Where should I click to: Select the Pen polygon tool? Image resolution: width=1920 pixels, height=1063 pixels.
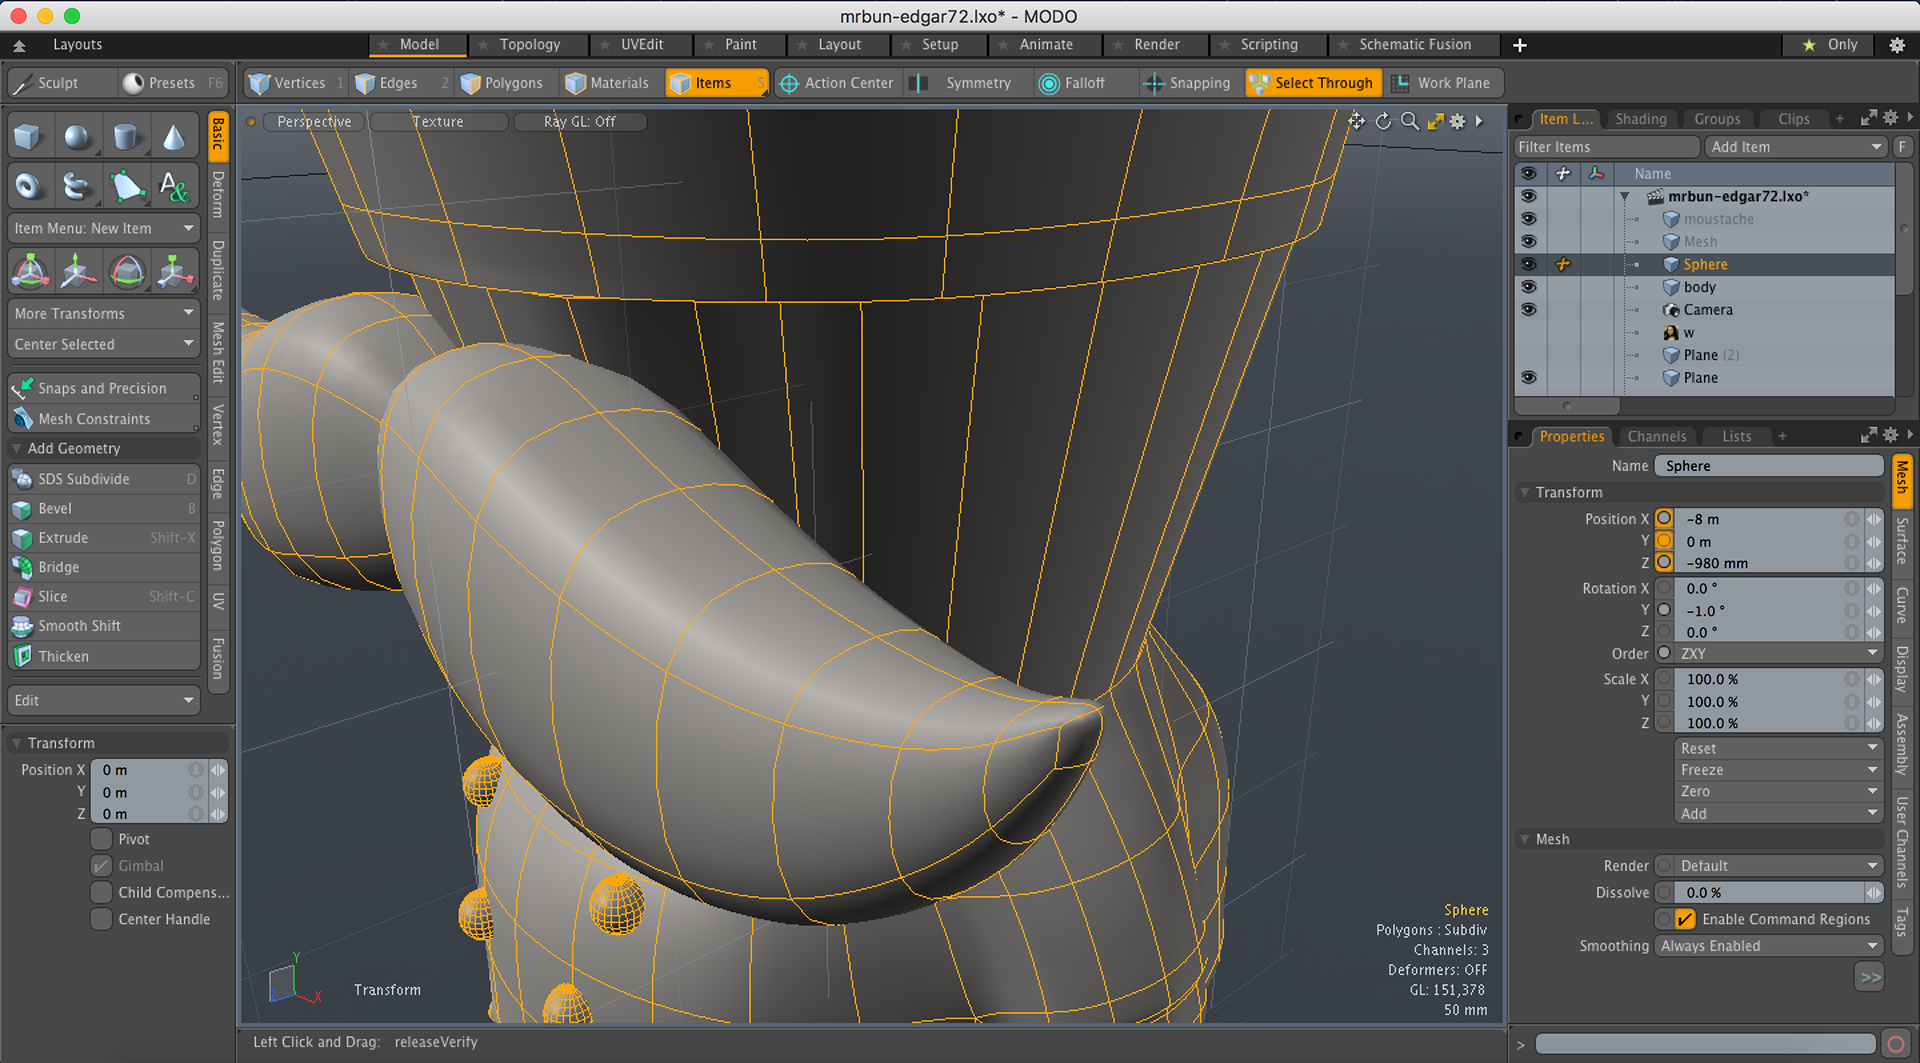click(126, 186)
